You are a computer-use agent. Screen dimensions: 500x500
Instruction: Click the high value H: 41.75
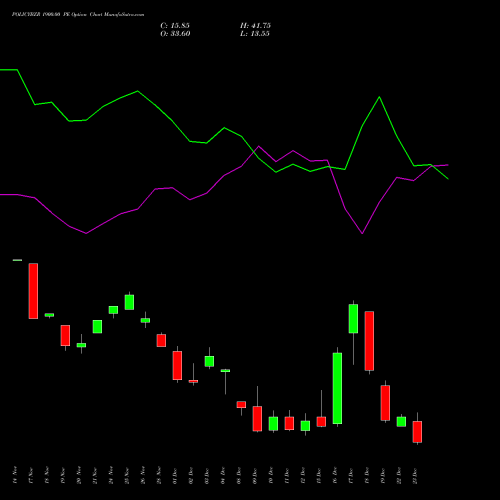(255, 26)
